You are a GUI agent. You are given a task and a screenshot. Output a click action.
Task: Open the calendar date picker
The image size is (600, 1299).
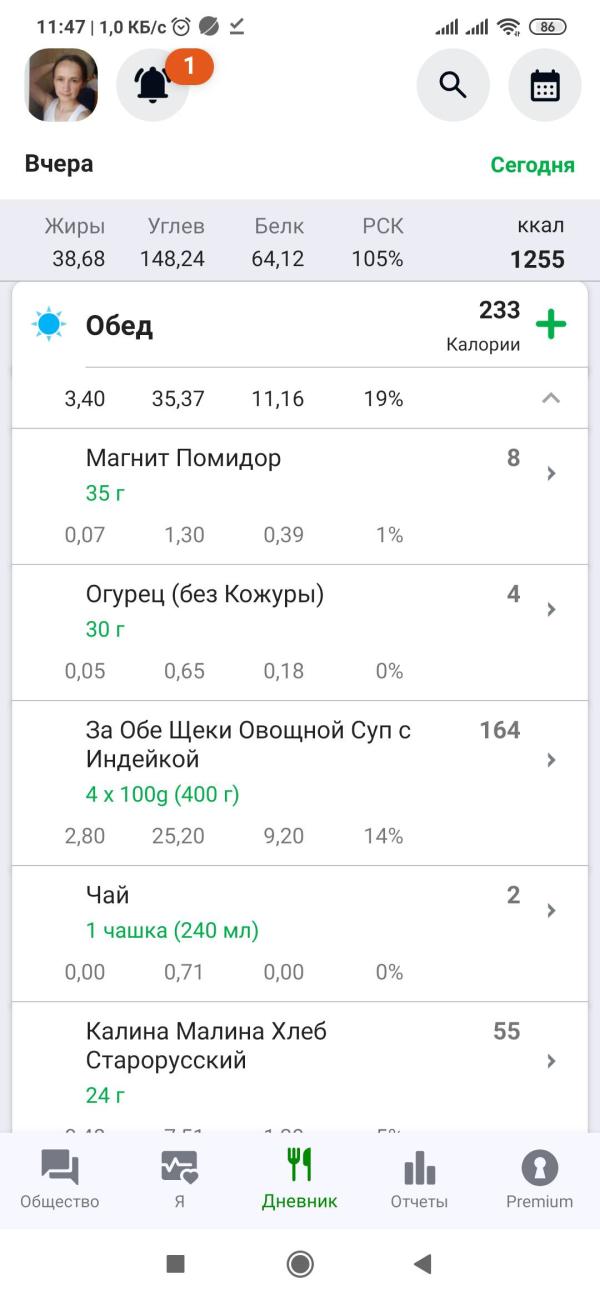pyautogui.click(x=545, y=85)
